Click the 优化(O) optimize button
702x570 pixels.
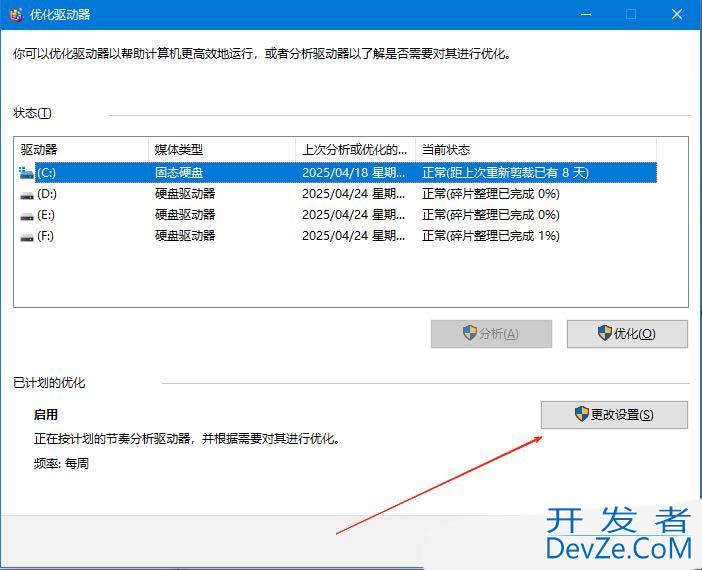click(627, 334)
